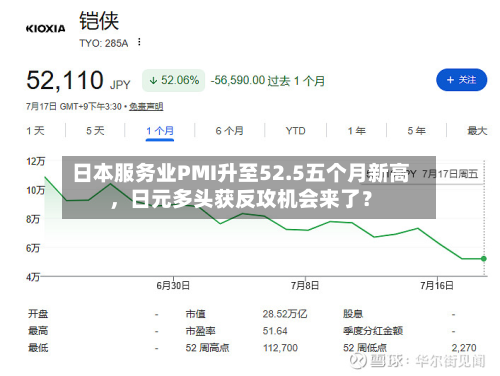Click the TYO: 285A ticker text

click(104, 43)
